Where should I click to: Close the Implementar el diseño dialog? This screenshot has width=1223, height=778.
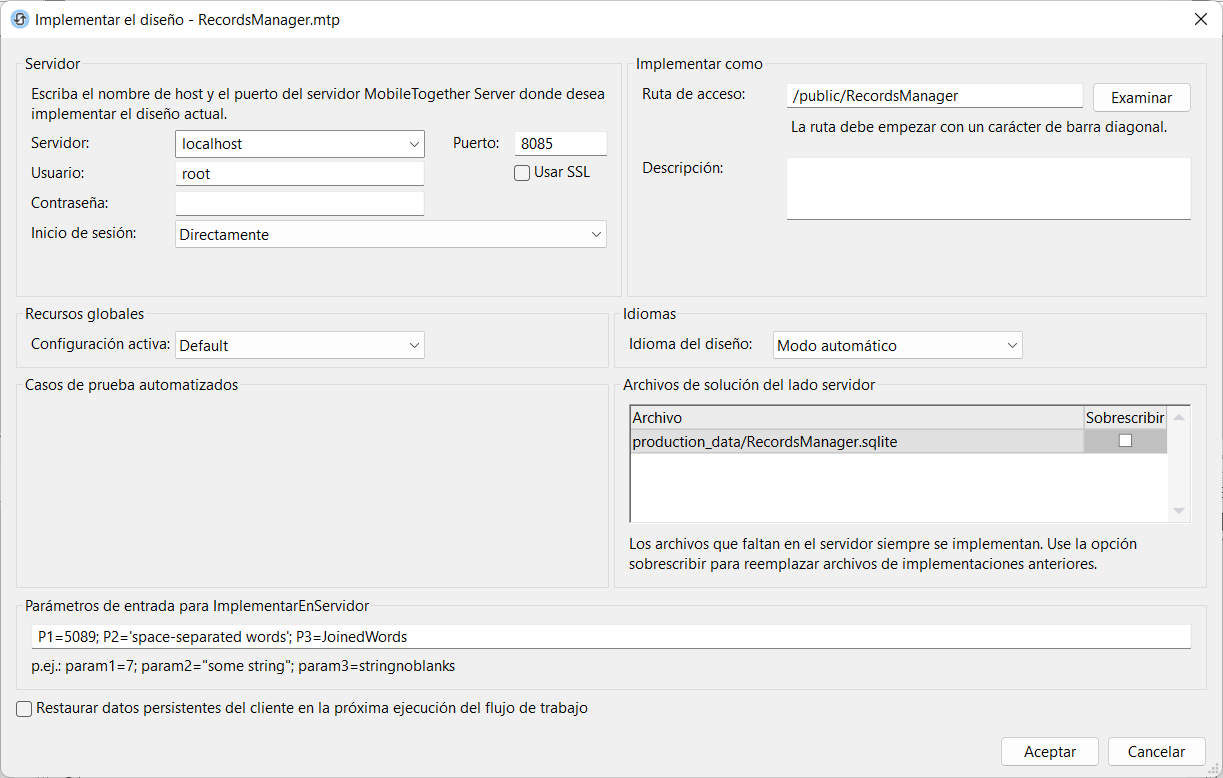1200,19
